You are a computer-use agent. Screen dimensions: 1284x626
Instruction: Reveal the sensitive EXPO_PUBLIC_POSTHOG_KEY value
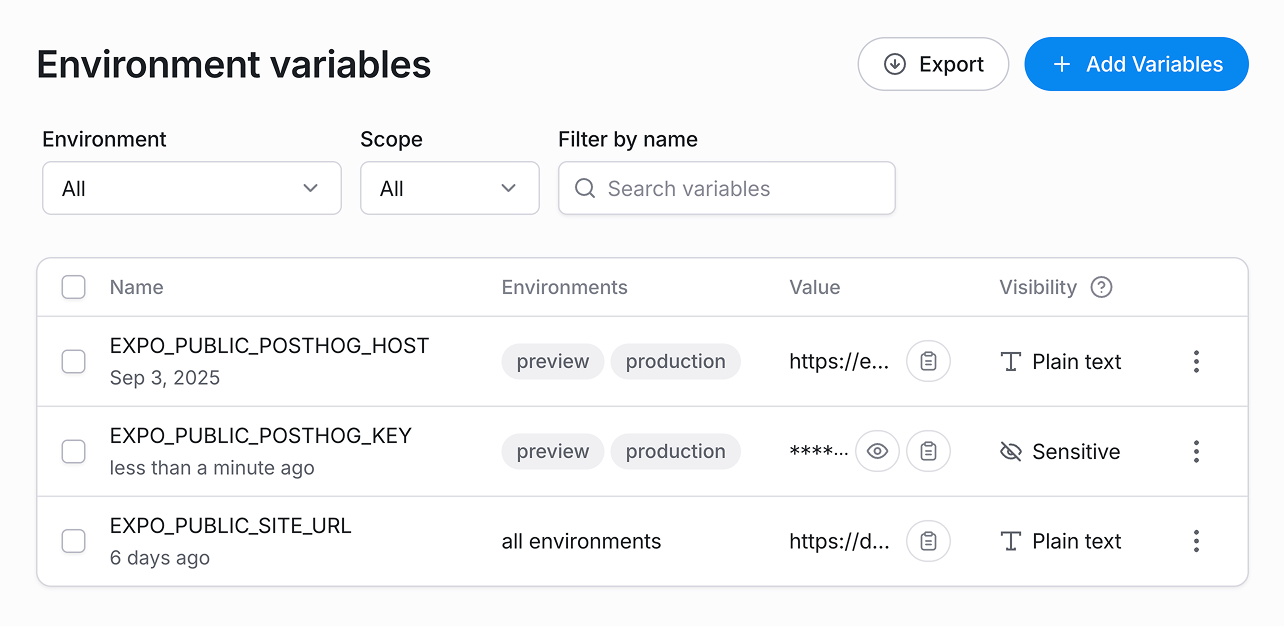[x=877, y=451]
